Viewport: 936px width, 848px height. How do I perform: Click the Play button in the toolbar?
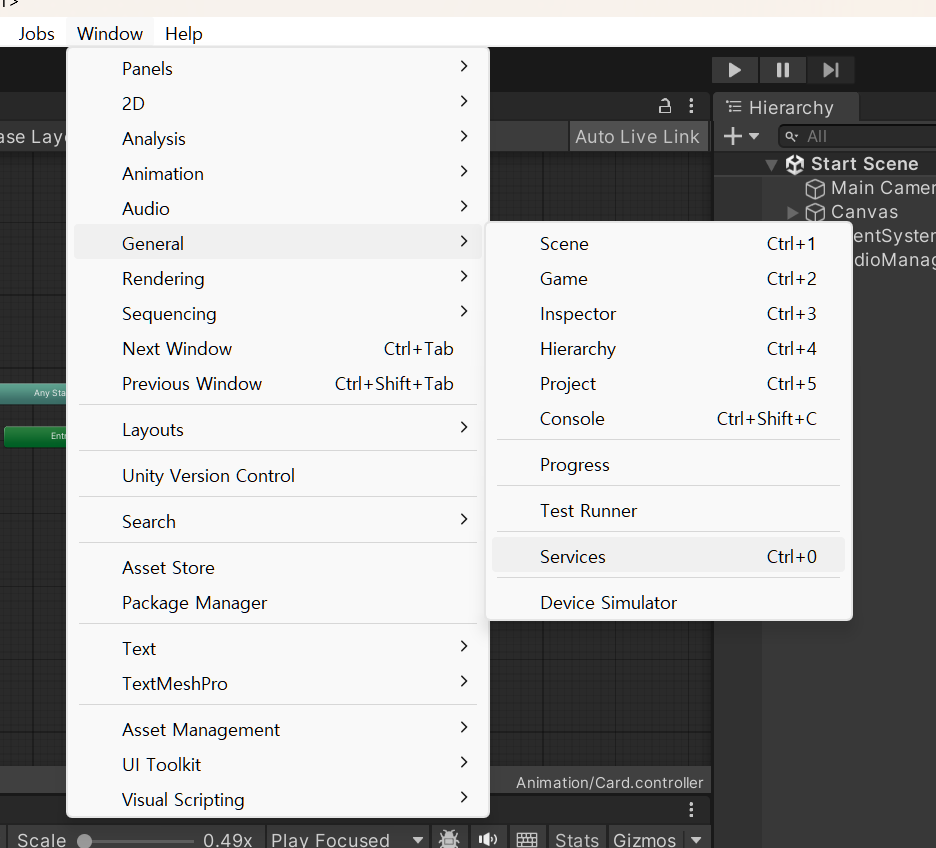[x=735, y=70]
